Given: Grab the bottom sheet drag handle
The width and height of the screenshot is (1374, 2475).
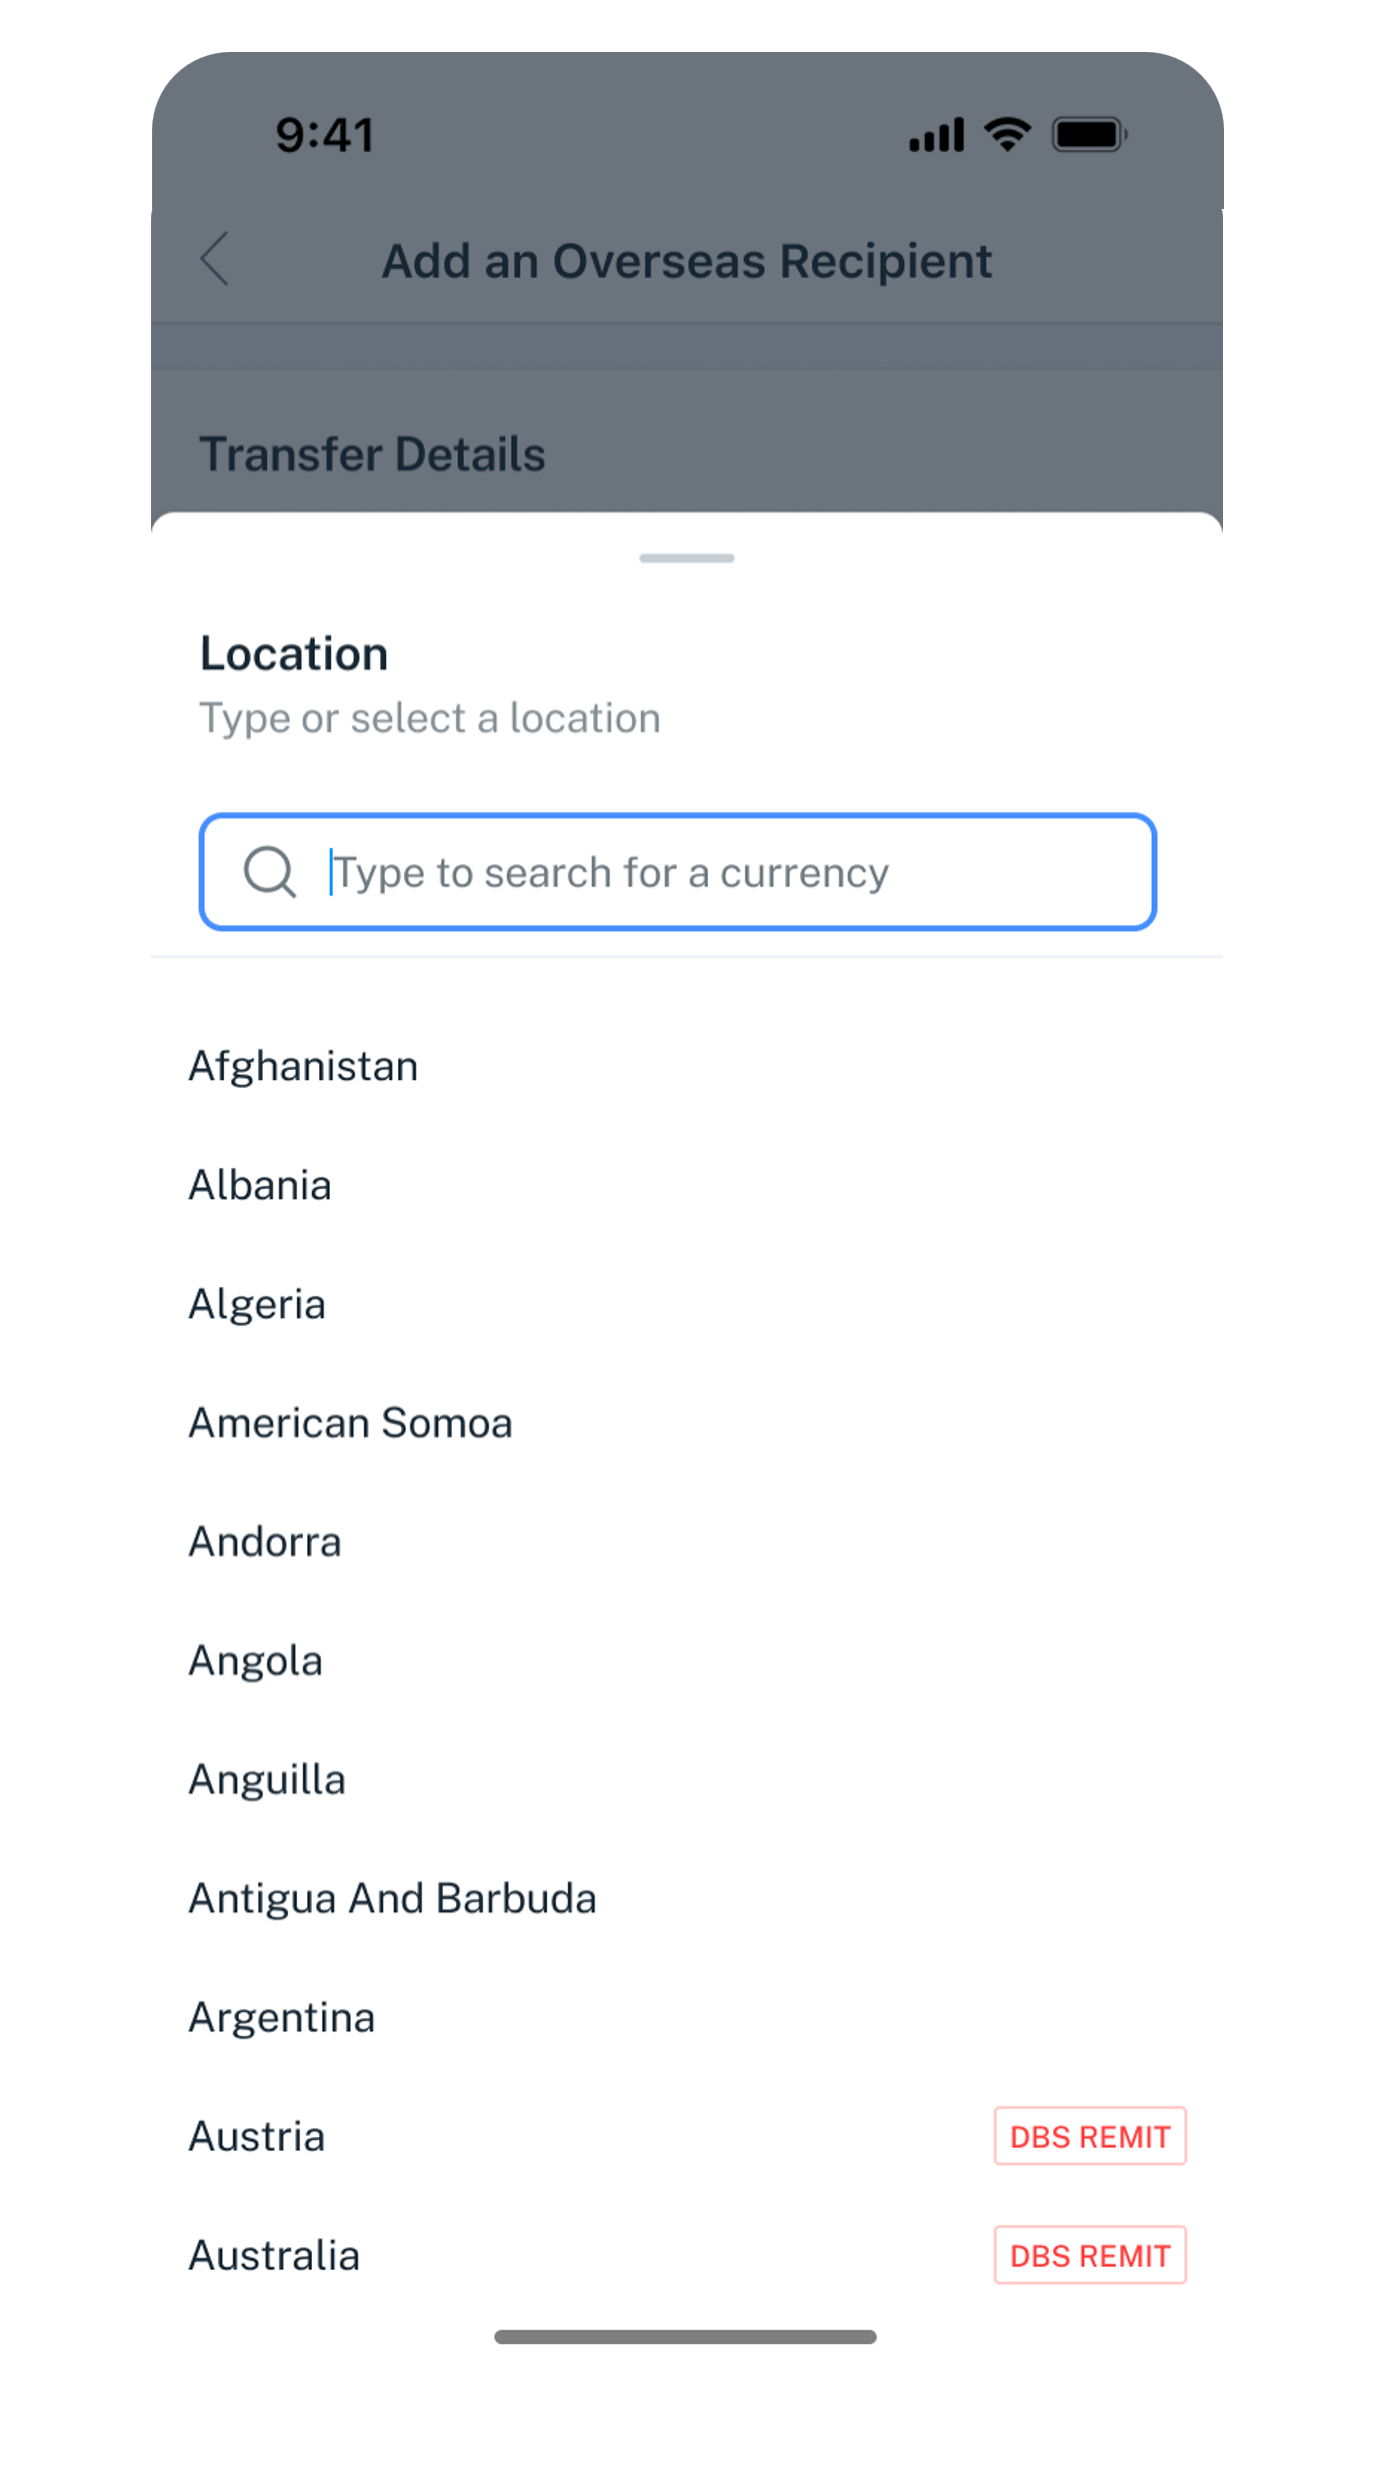Looking at the screenshot, I should tap(687, 558).
